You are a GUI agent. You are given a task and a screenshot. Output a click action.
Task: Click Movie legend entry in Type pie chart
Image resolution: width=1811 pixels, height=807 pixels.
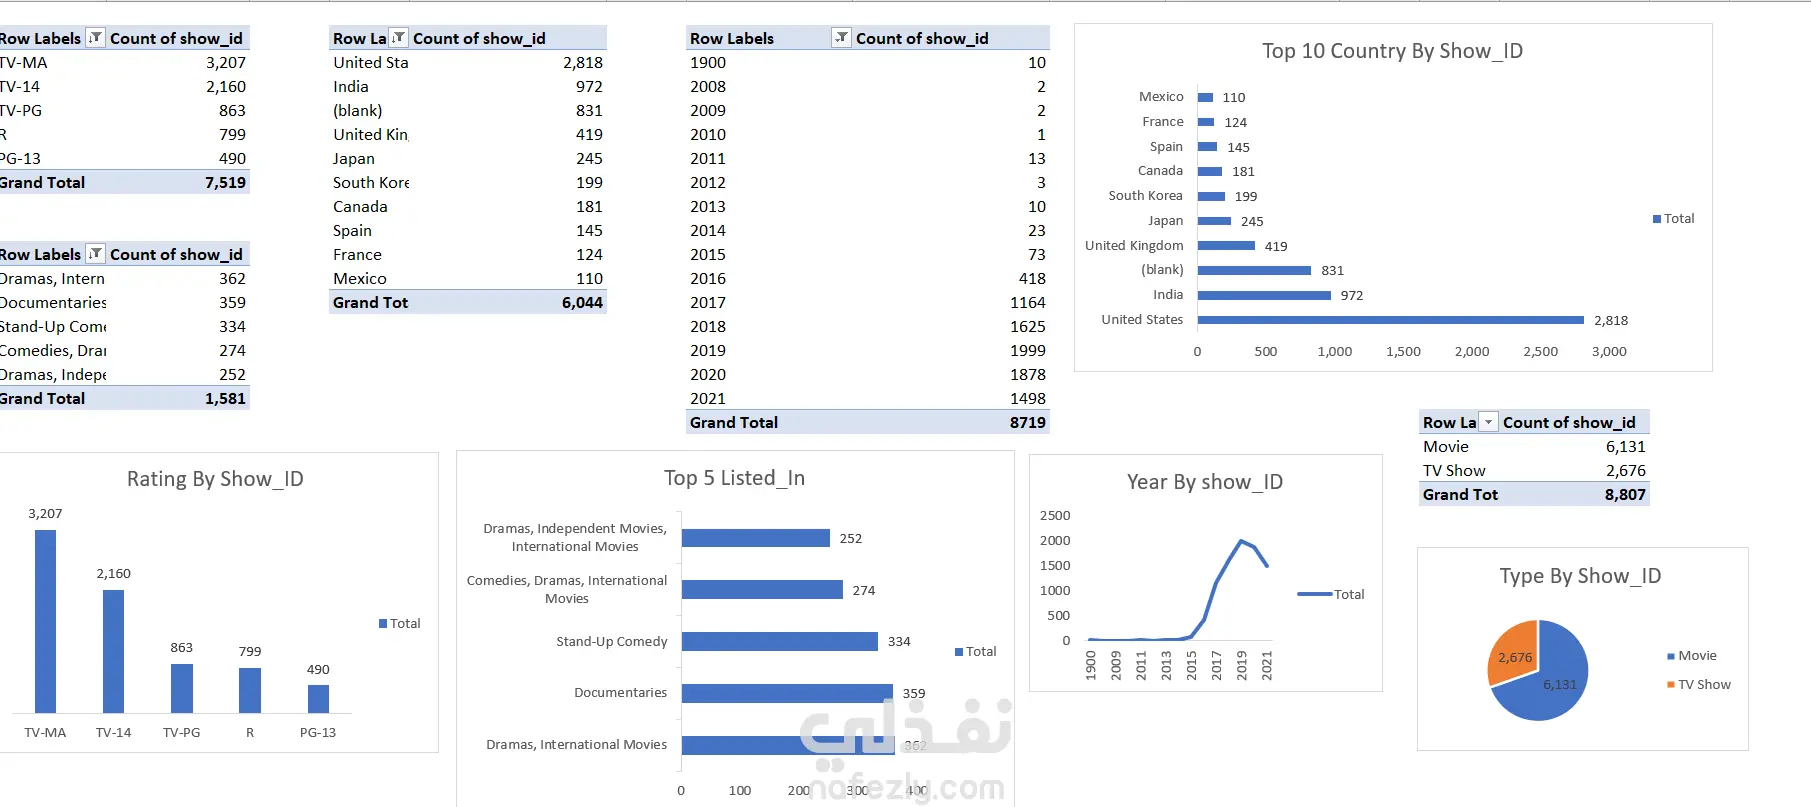pos(1691,656)
